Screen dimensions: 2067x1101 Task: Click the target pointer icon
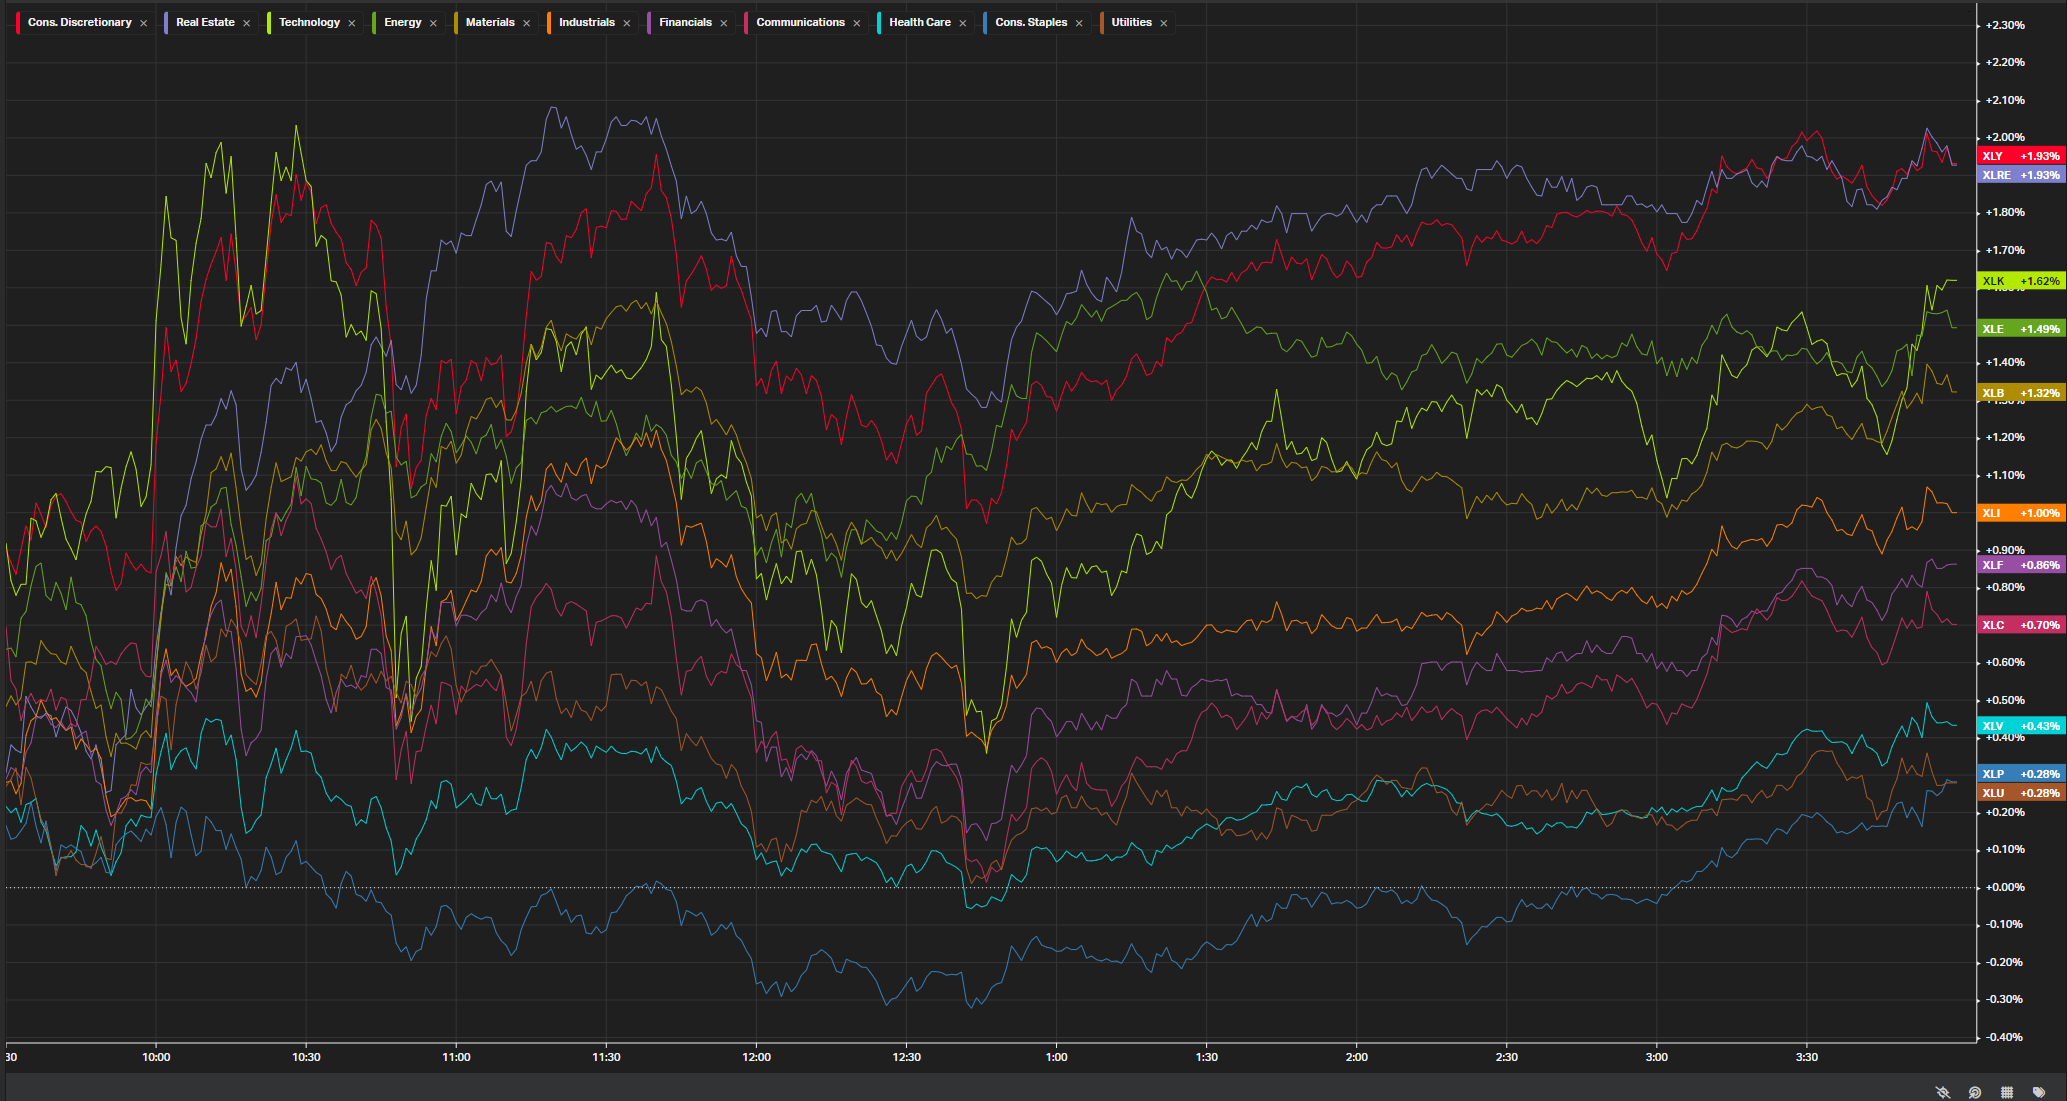click(1975, 1092)
